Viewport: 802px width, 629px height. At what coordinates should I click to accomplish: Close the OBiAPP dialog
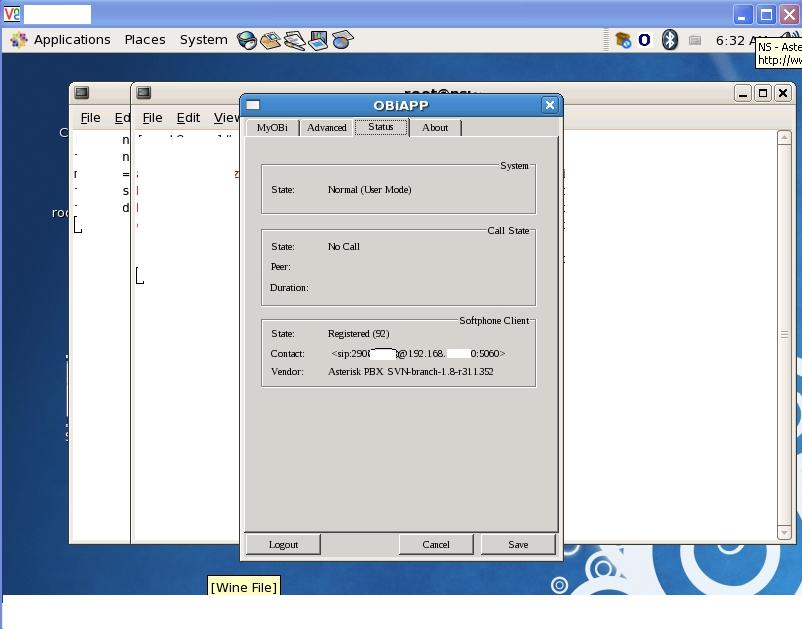click(x=550, y=105)
